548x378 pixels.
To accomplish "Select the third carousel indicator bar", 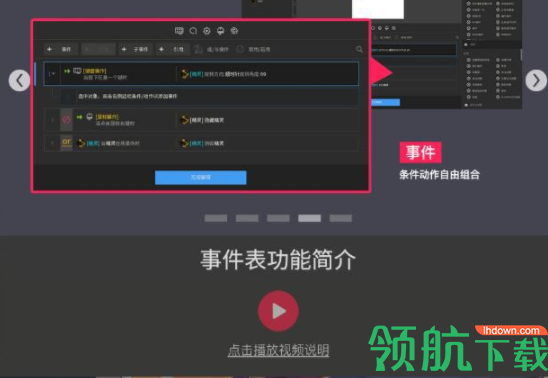I will pos(278,218).
